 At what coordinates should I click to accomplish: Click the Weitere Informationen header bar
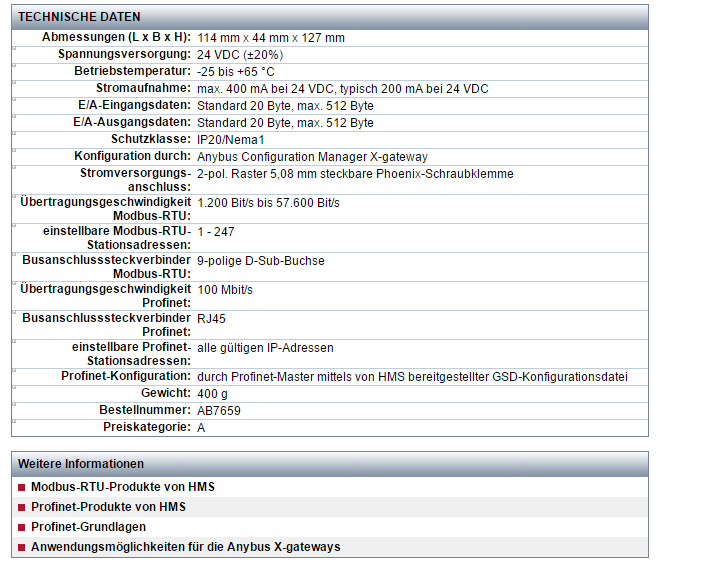[x=330, y=464]
